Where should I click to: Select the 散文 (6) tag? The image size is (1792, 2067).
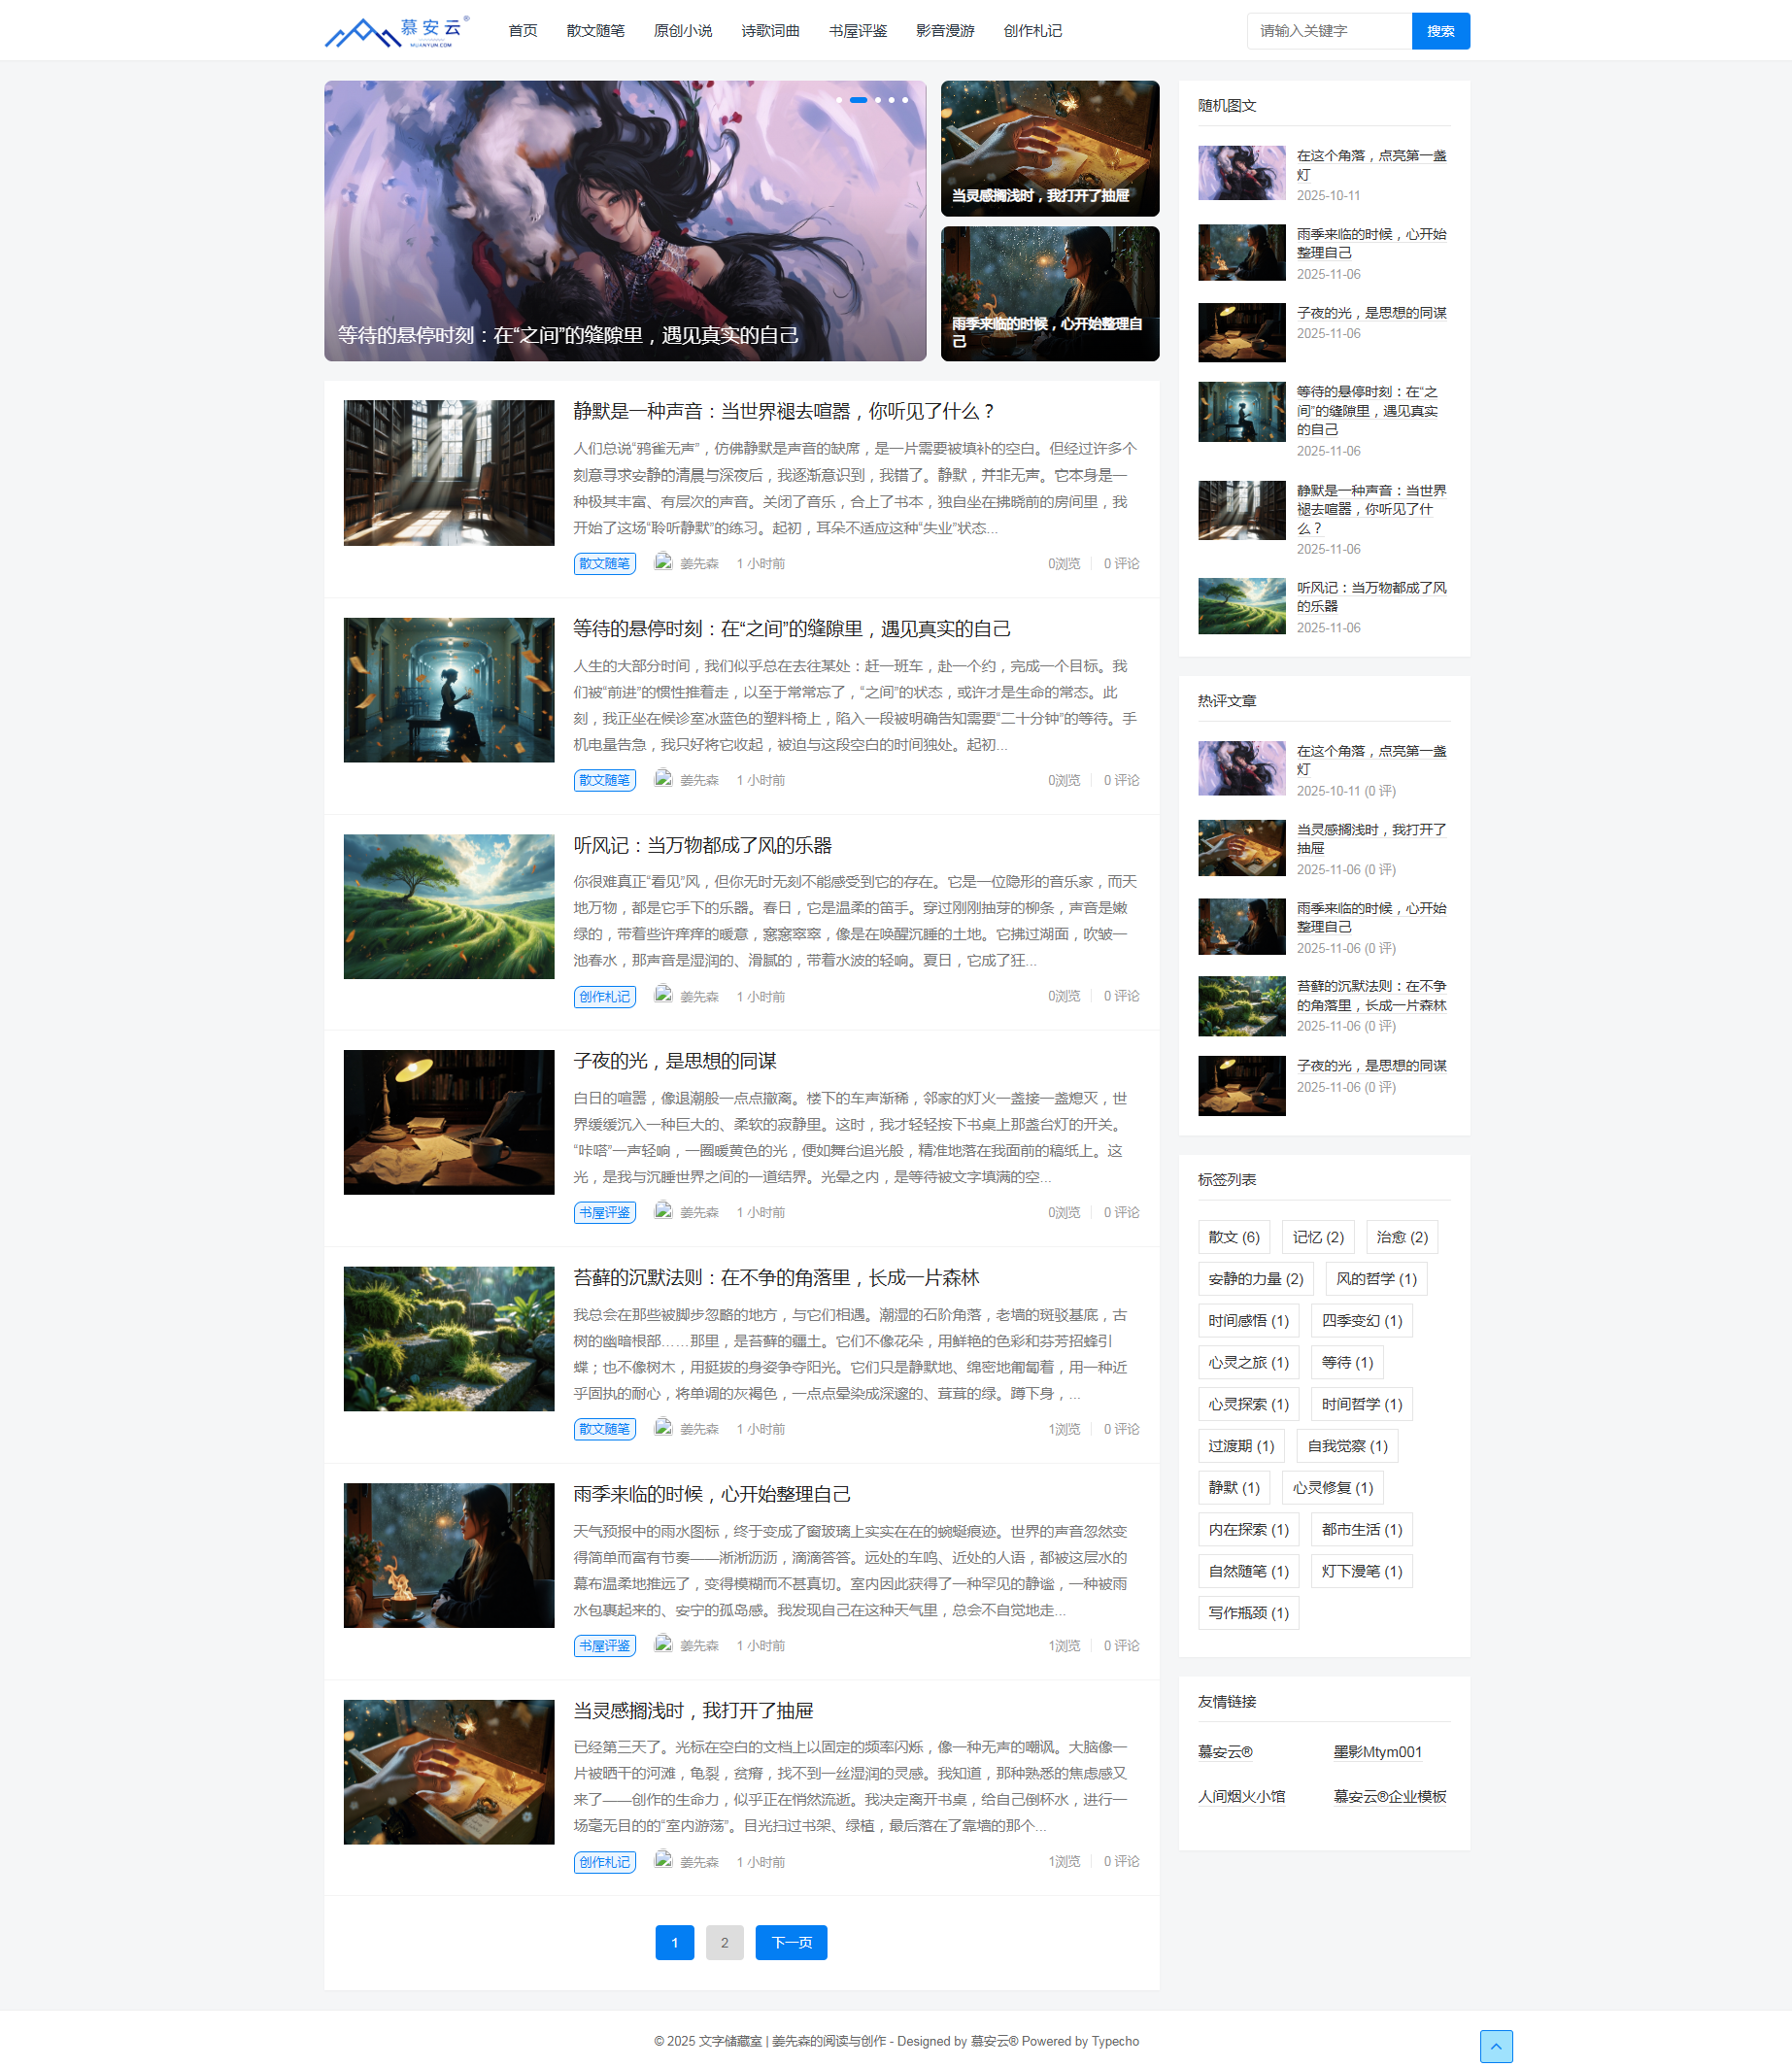1233,1237
